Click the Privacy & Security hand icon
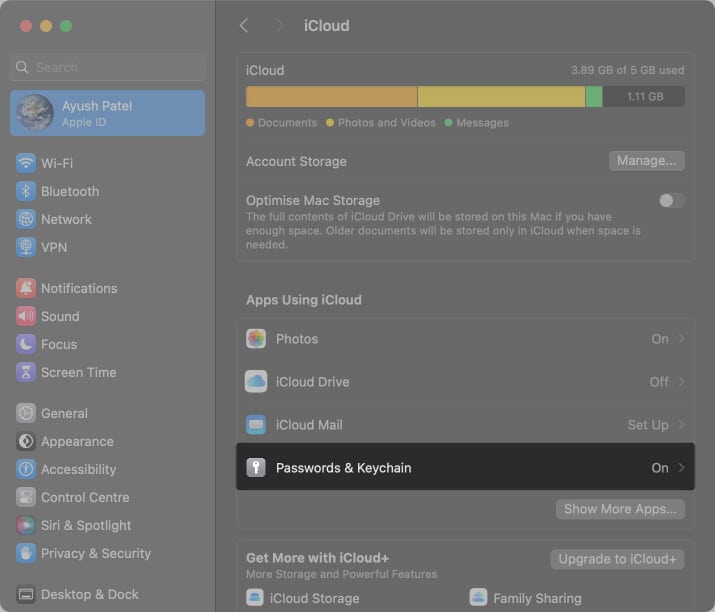Viewport: 715px width, 612px height. click(26, 553)
